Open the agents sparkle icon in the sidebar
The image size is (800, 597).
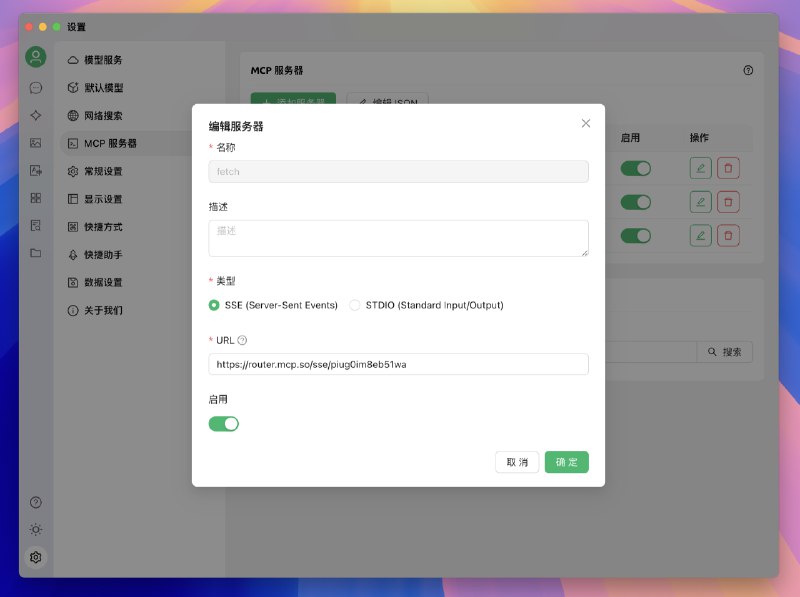36,115
